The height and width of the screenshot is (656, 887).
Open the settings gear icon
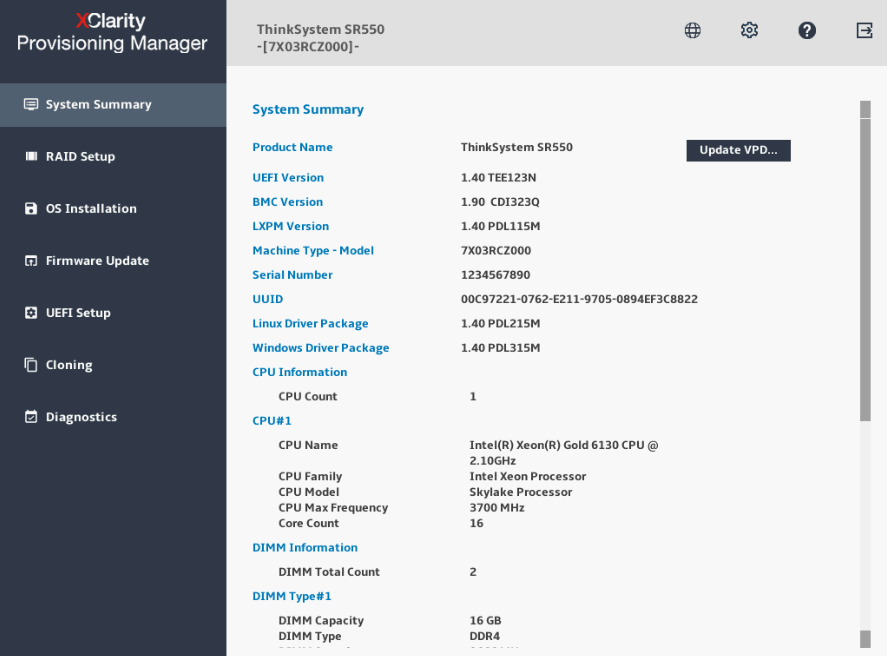coord(750,30)
